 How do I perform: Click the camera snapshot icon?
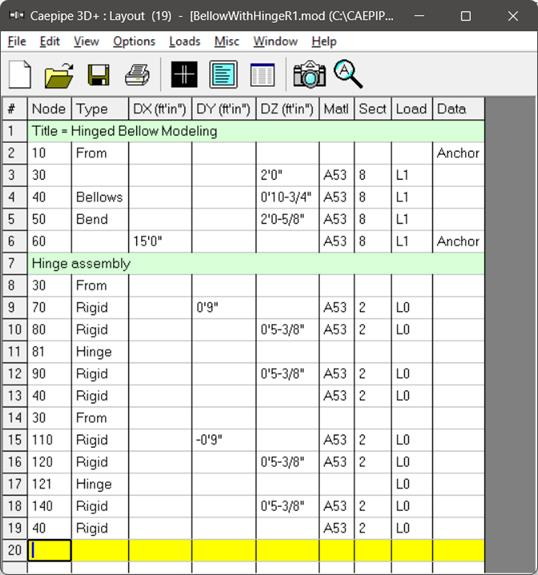(x=310, y=74)
